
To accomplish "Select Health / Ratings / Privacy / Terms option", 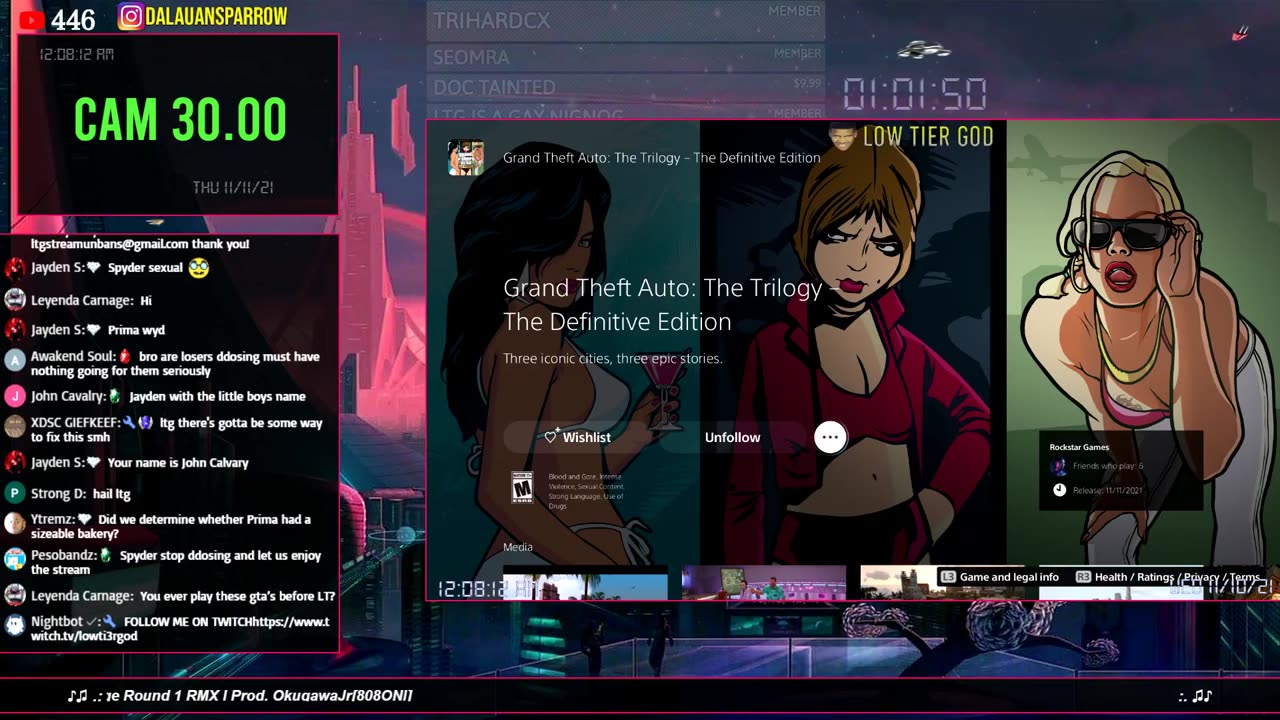I will click(x=1168, y=577).
